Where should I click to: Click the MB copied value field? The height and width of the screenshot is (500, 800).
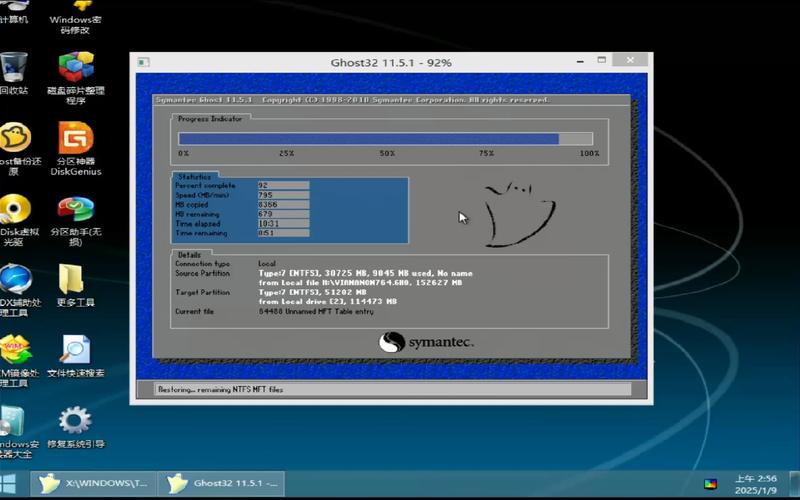click(x=283, y=205)
